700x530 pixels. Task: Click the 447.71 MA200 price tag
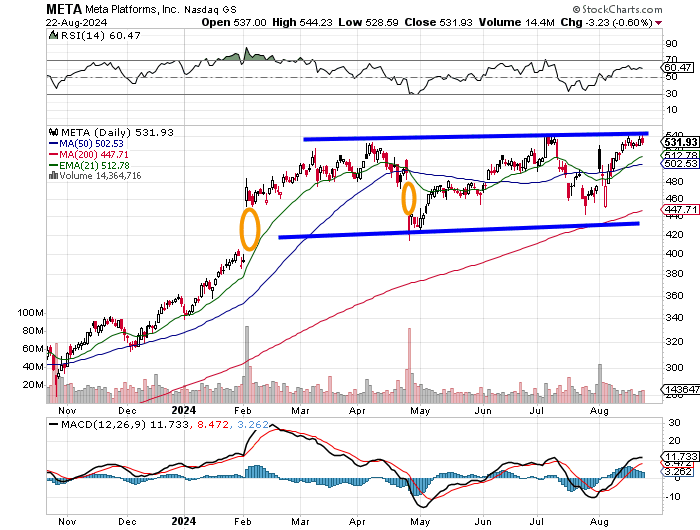[x=680, y=209]
